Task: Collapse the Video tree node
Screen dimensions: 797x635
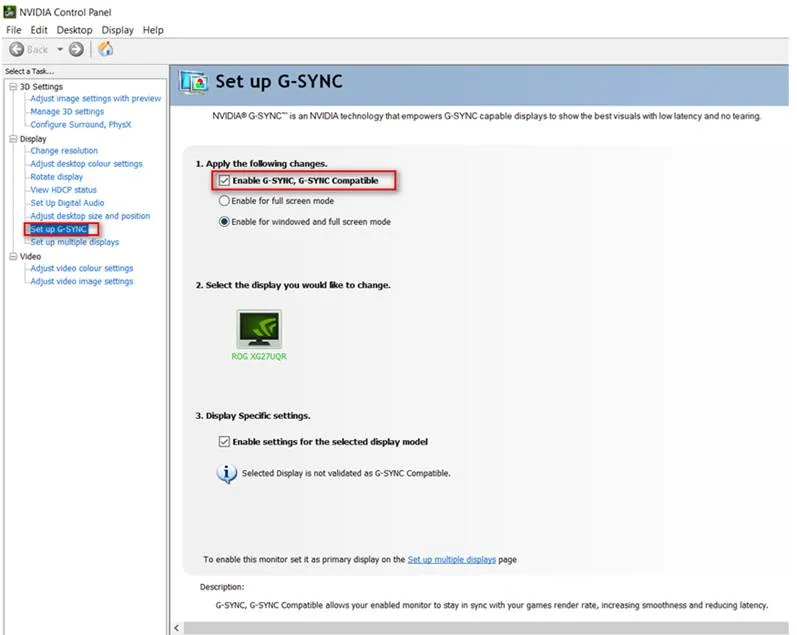Action: coord(12,256)
